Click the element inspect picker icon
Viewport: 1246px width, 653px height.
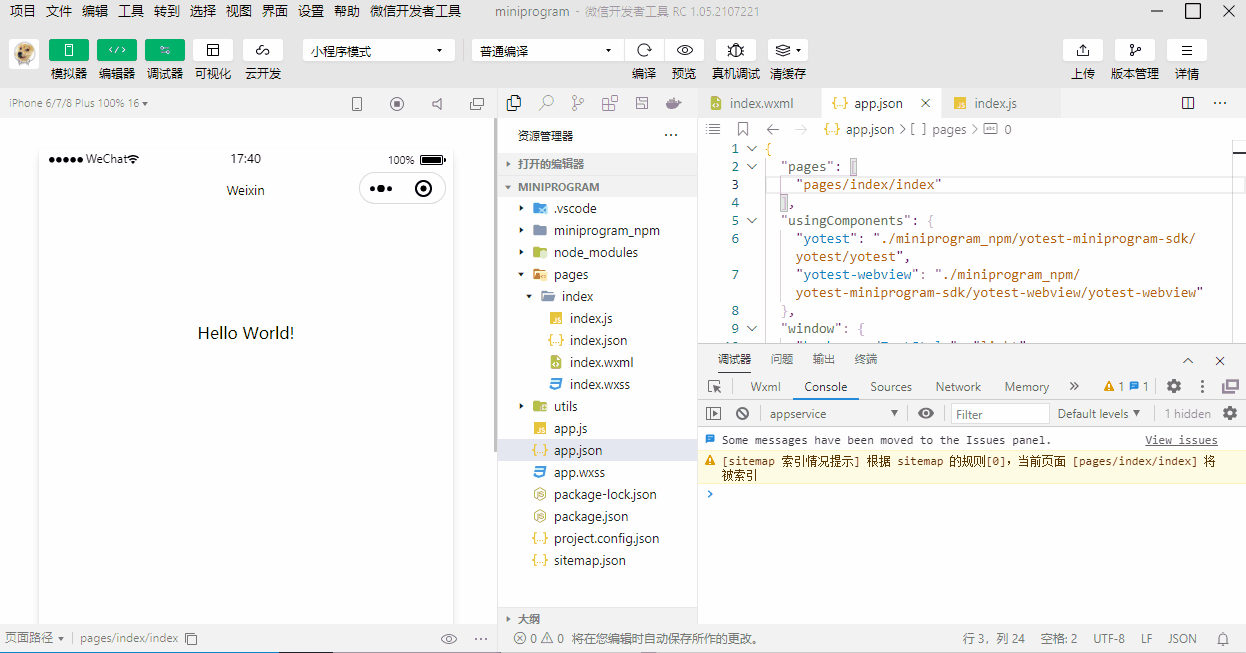coord(714,387)
